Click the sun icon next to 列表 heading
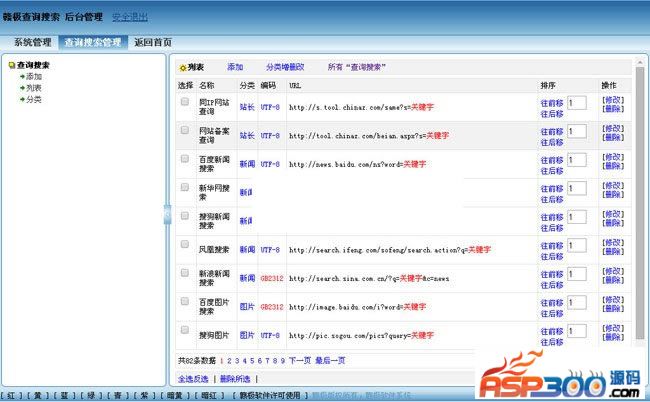This screenshot has height=402, width=650. (182, 68)
